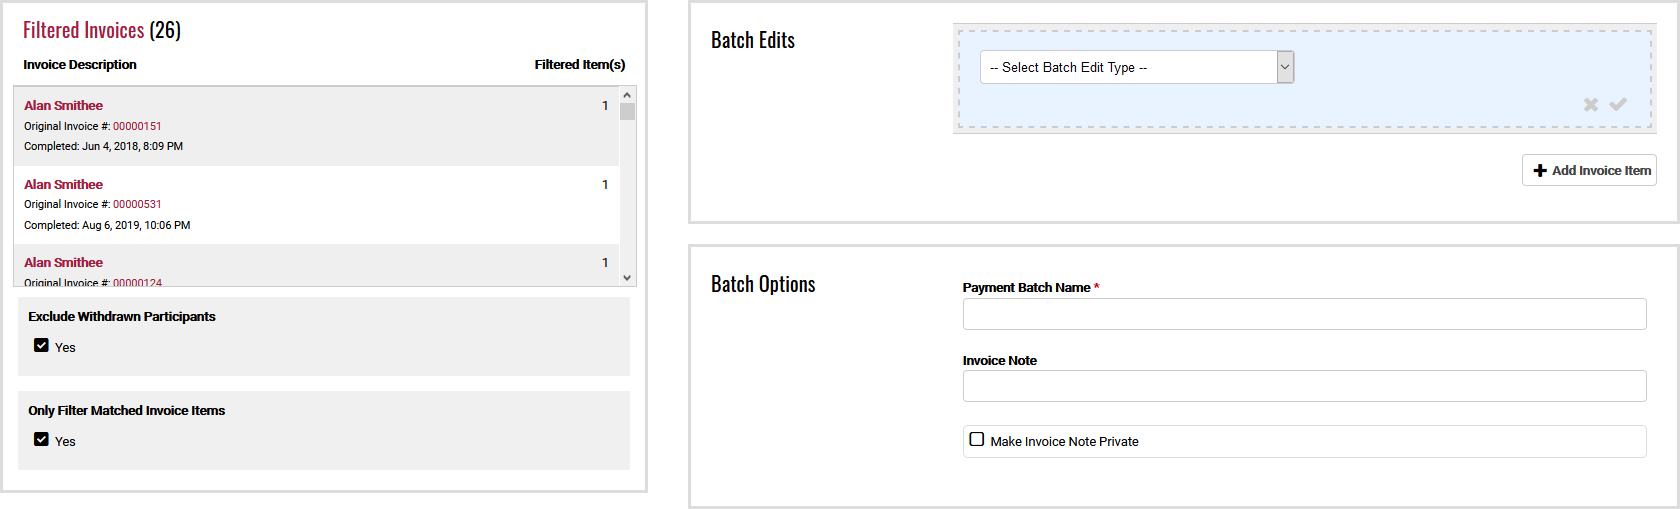The image size is (1680, 509).
Task: Click the cancel X icon in Batch Edits
Action: tap(1590, 105)
